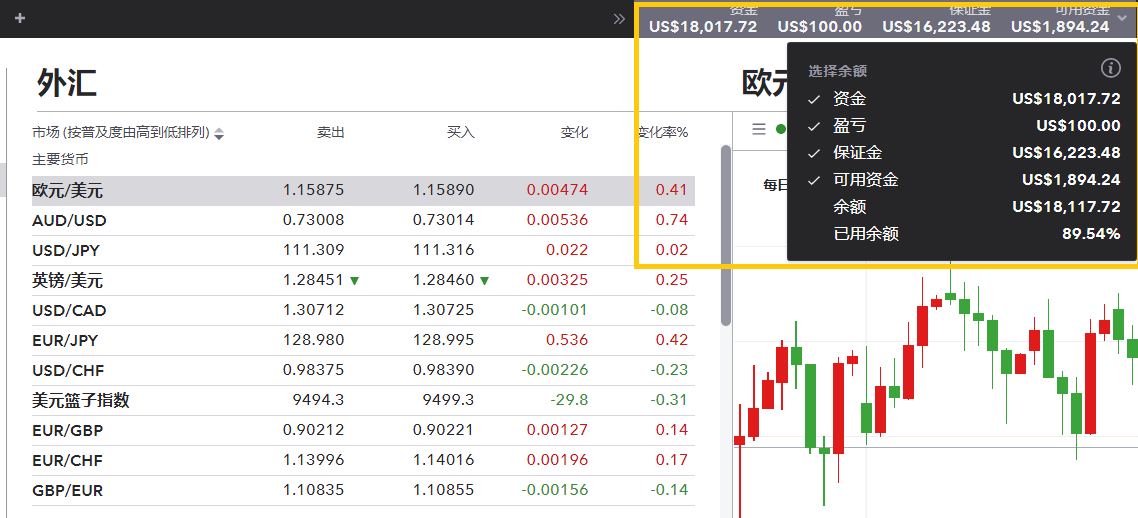Click the 卖出 column header

(x=330, y=132)
